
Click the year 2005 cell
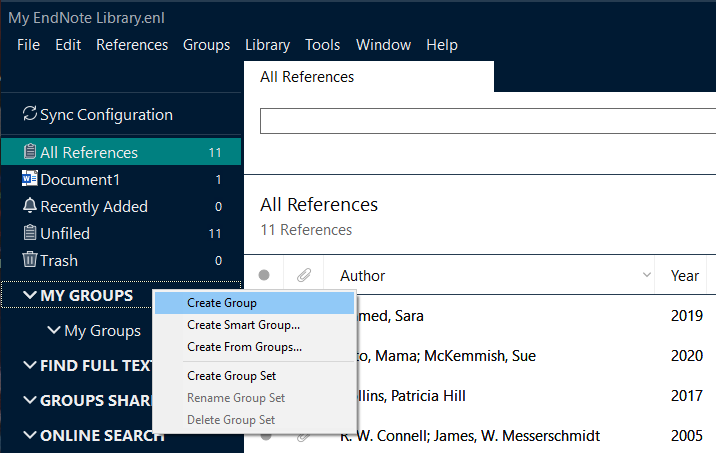(x=686, y=436)
